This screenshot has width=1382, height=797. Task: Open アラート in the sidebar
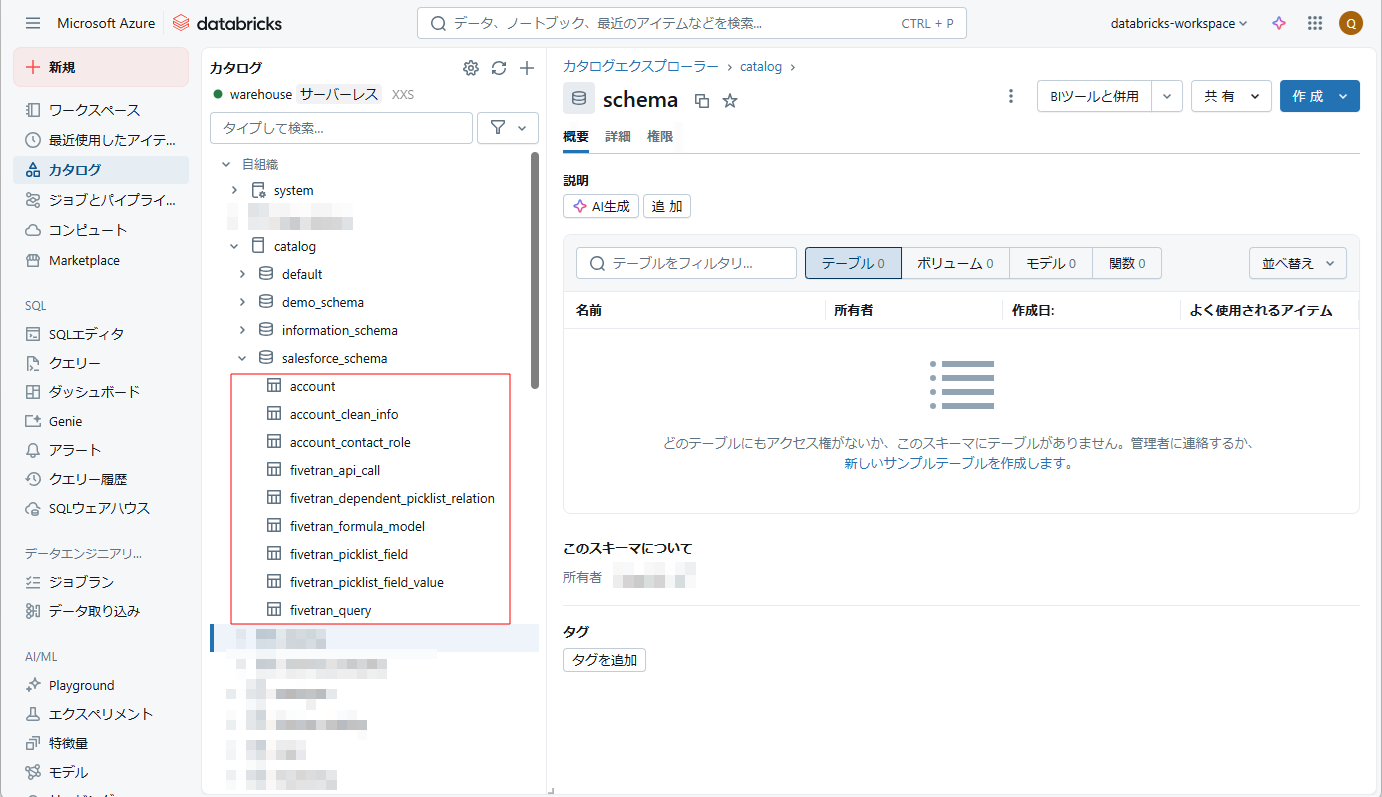coord(101,450)
